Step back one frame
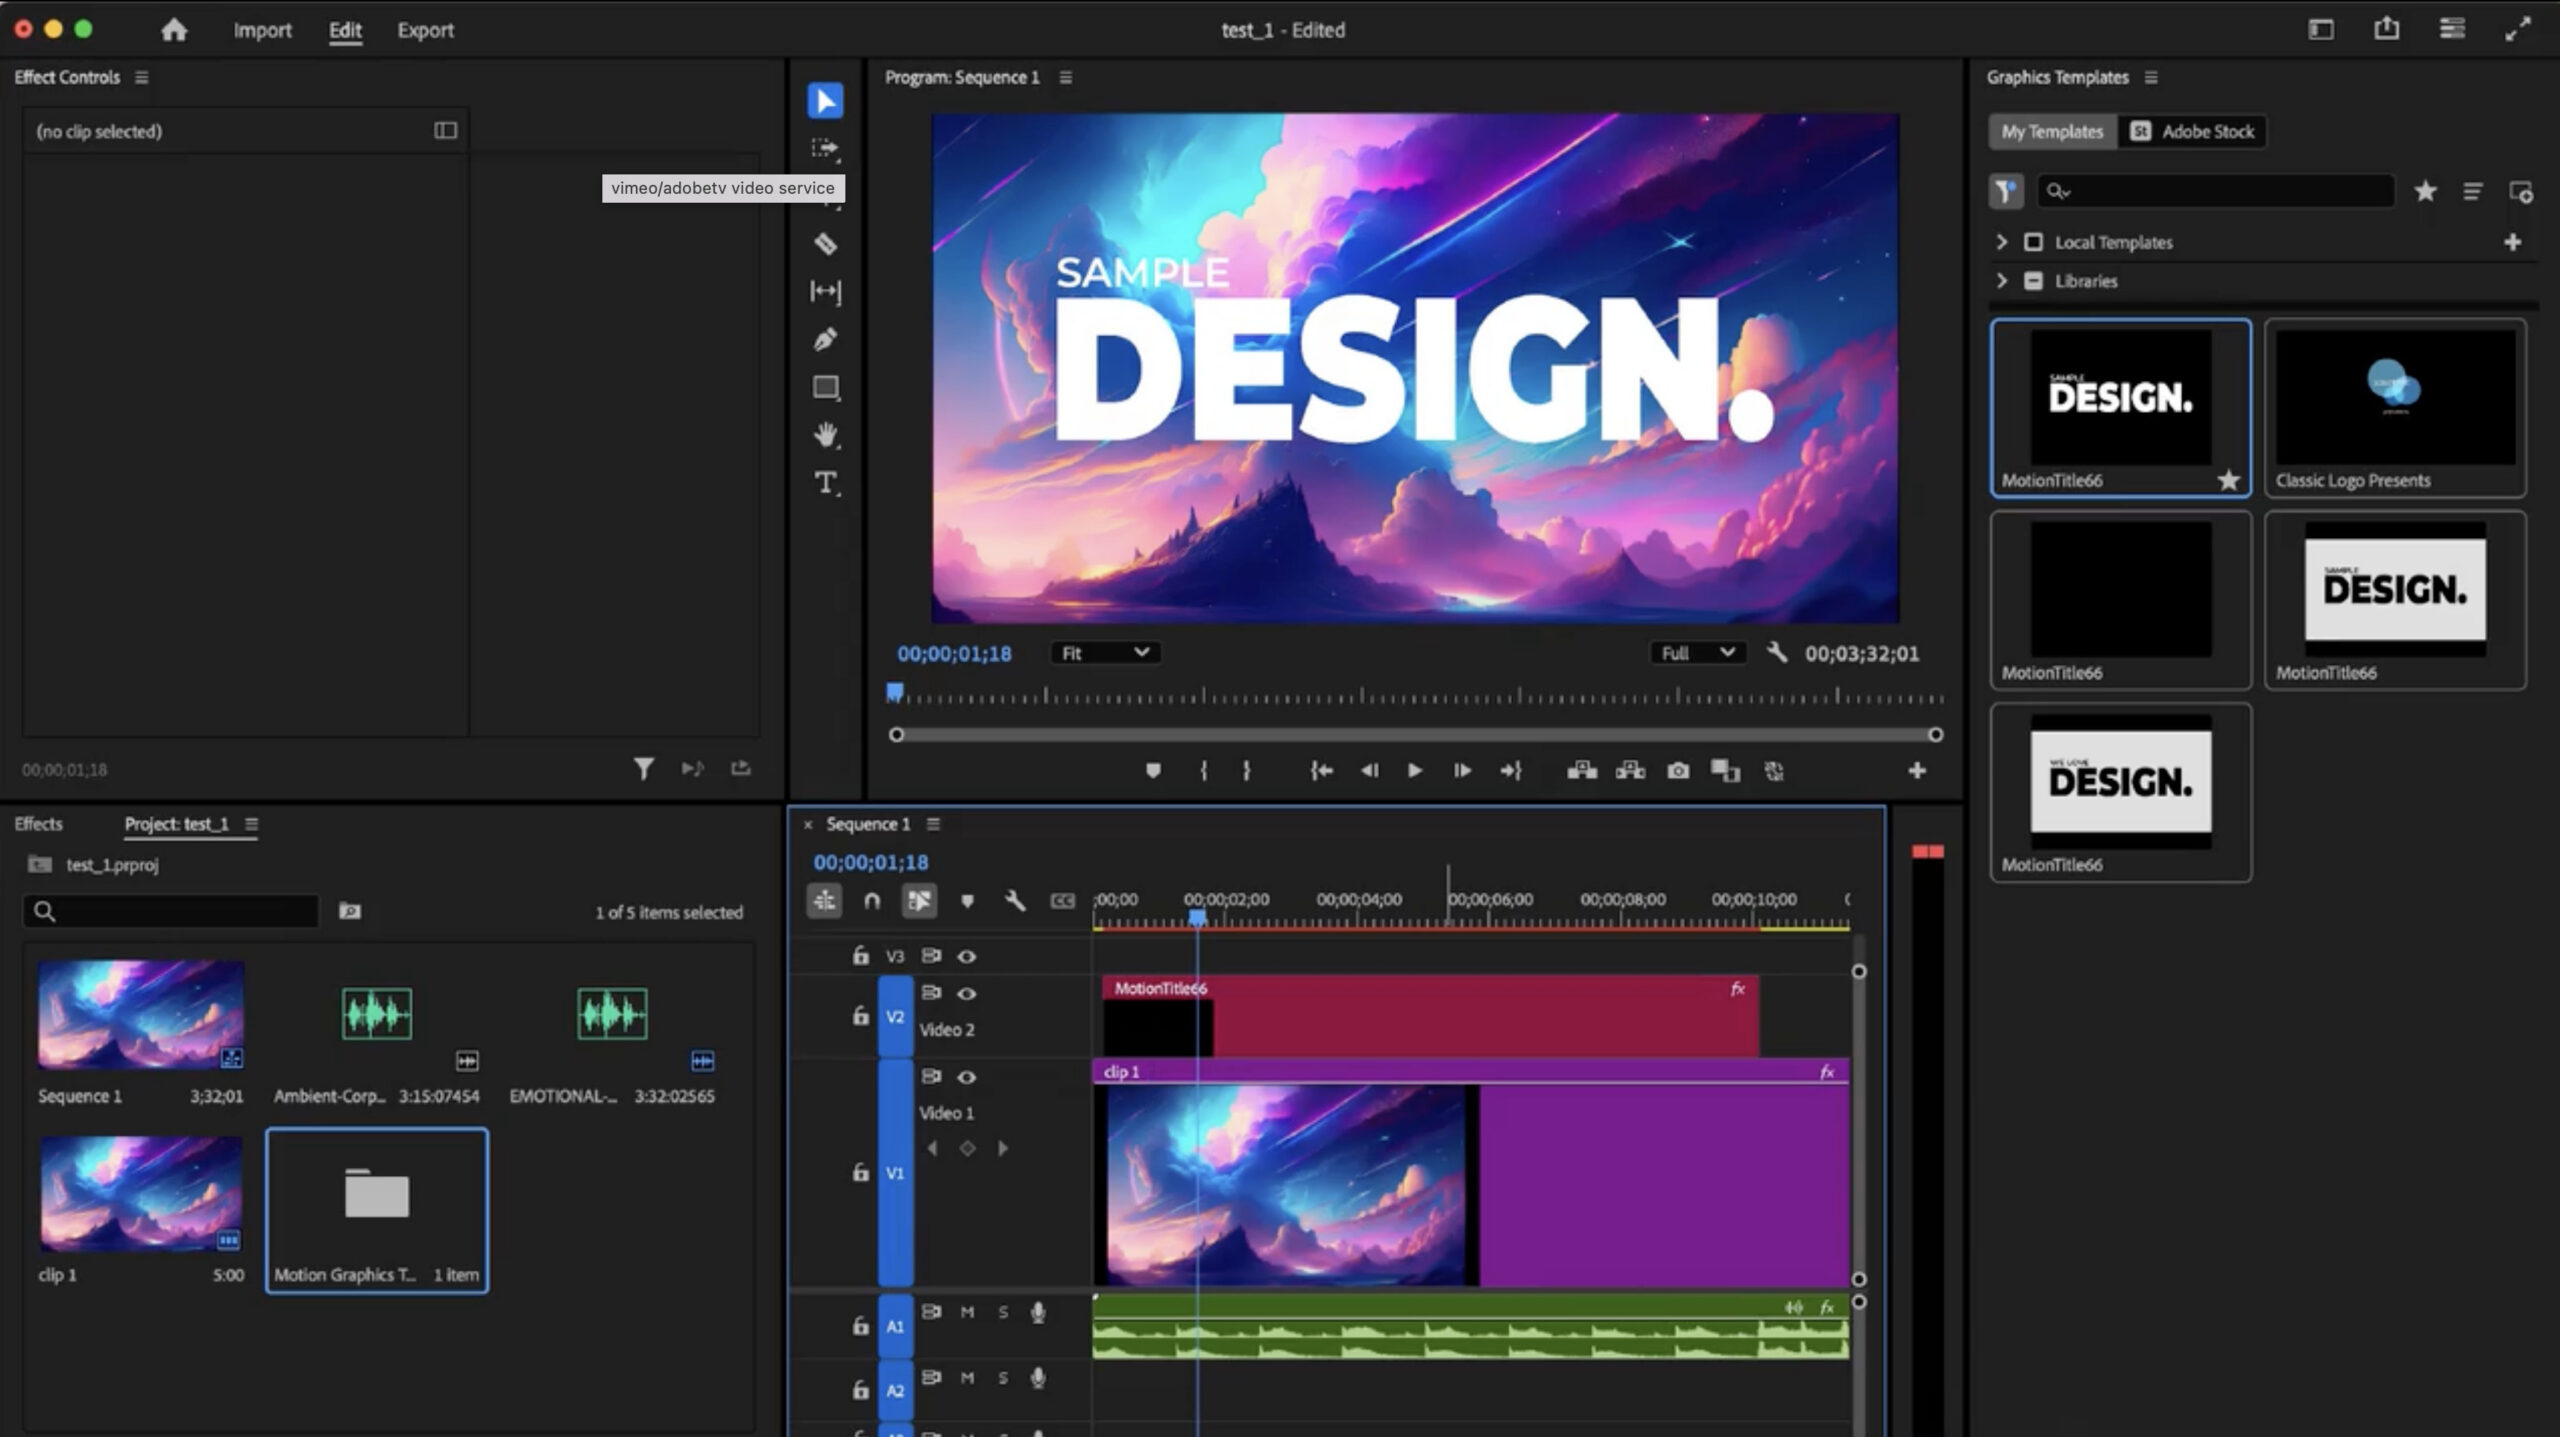2560x1437 pixels. click(1369, 770)
